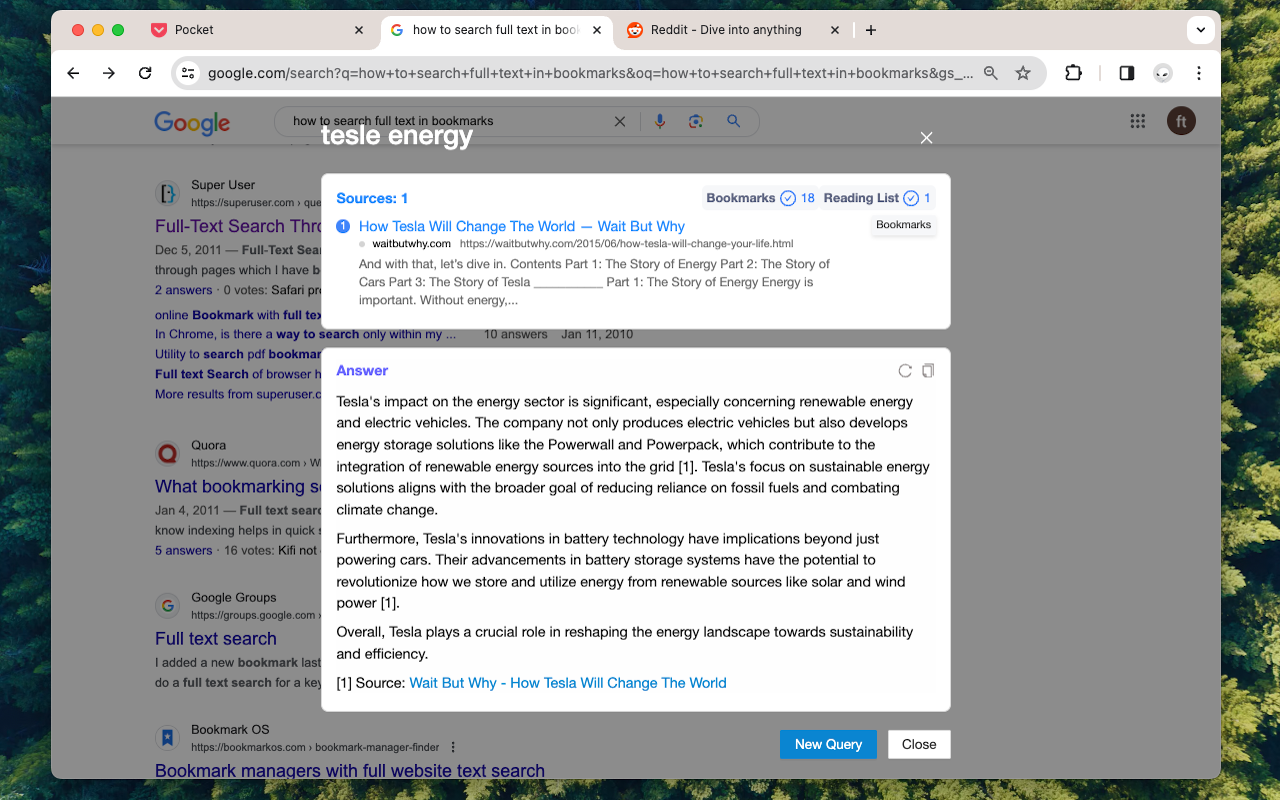This screenshot has height=800, width=1280.
Task: Close the Pocket tab
Action: pyautogui.click(x=359, y=30)
